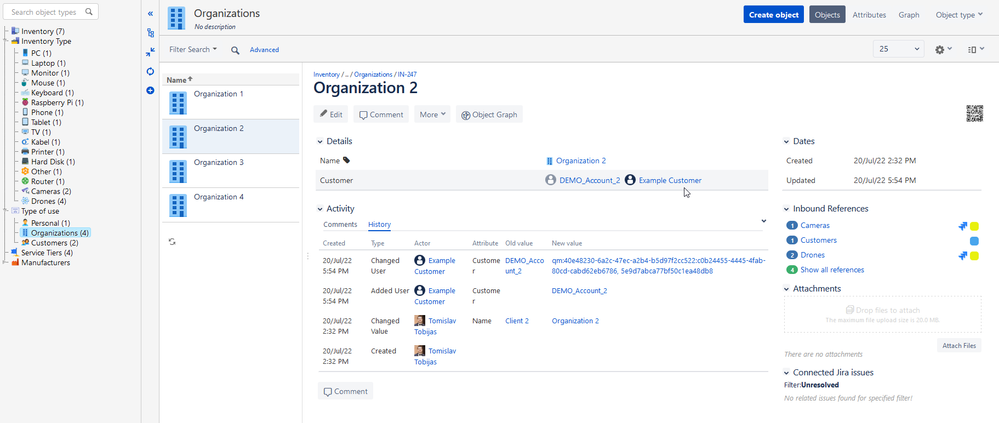999x423 pixels.
Task: Click the Organization 4 building icon
Action: [x=178, y=205]
